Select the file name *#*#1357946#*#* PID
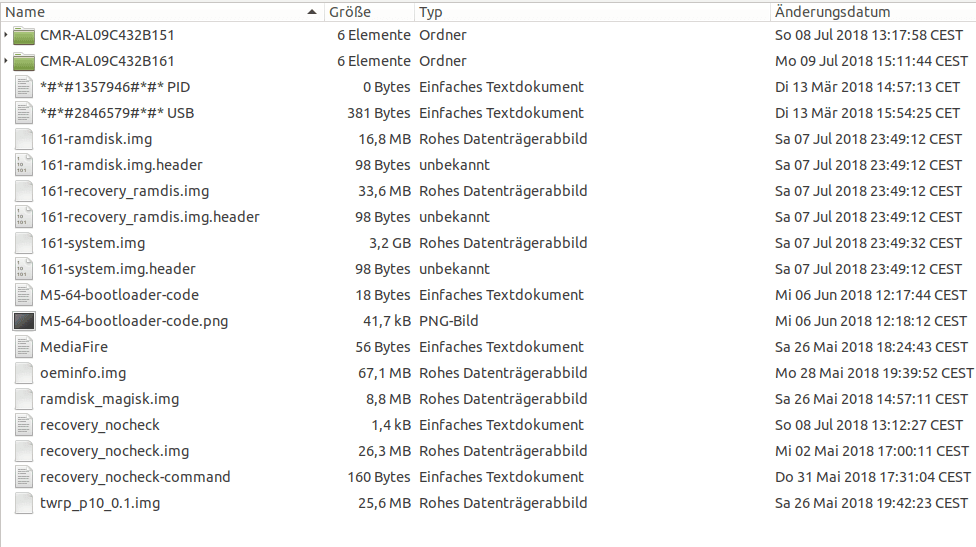This screenshot has width=976, height=547. [x=115, y=87]
